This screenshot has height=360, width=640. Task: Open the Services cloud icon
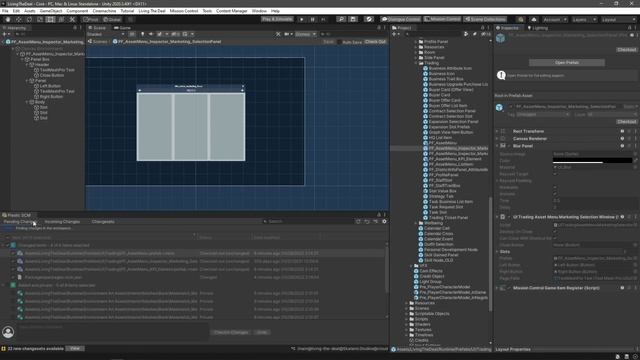[534, 19]
